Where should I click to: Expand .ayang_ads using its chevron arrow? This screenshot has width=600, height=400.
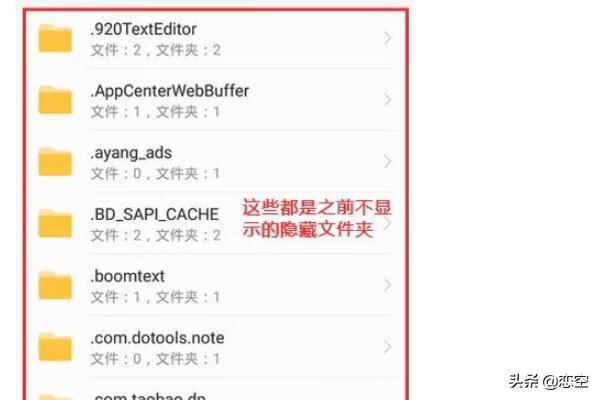(x=387, y=162)
